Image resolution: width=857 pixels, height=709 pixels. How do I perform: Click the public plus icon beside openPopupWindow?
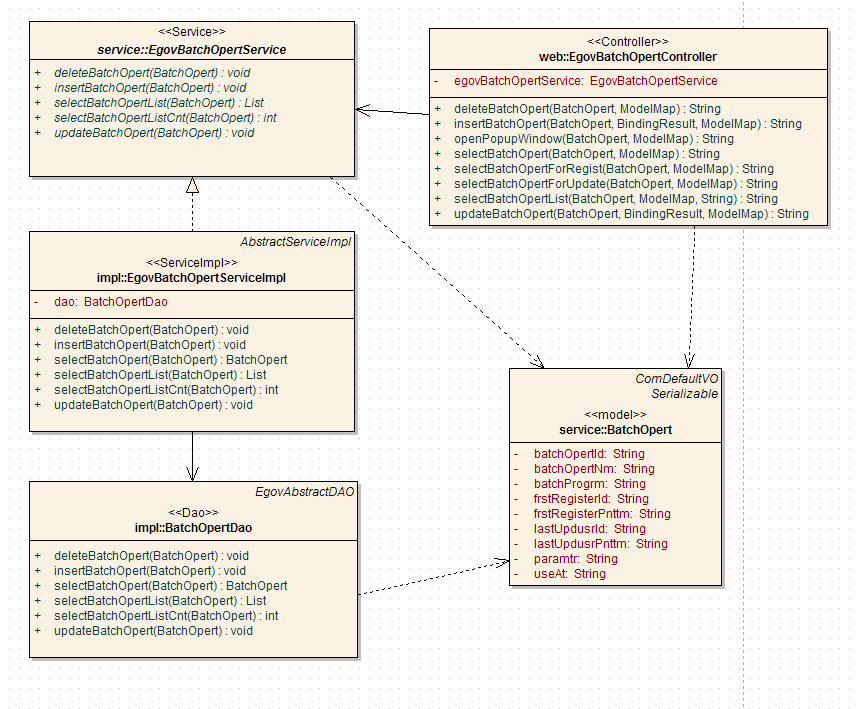pos(439,139)
